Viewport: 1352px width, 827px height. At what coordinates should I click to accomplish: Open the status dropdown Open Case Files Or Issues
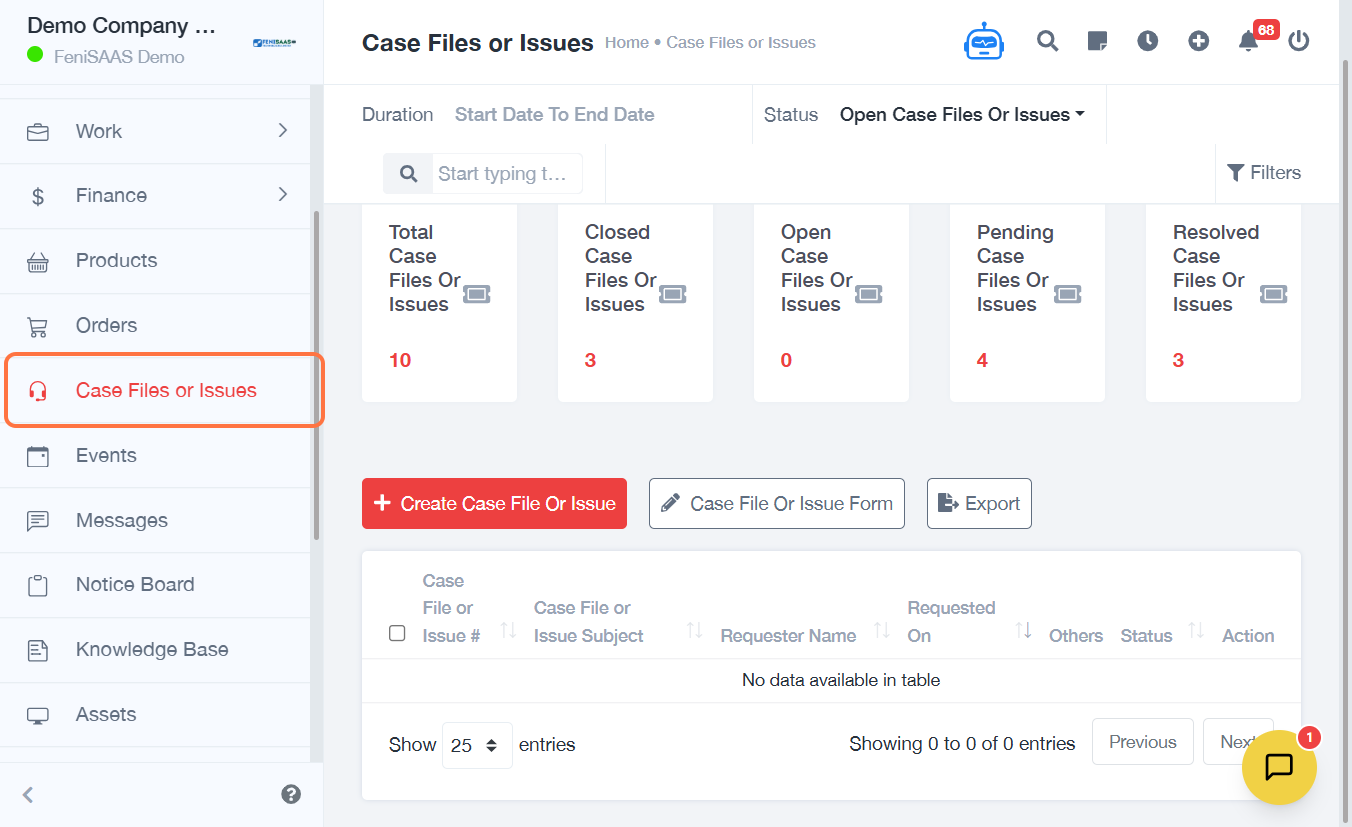(x=961, y=115)
